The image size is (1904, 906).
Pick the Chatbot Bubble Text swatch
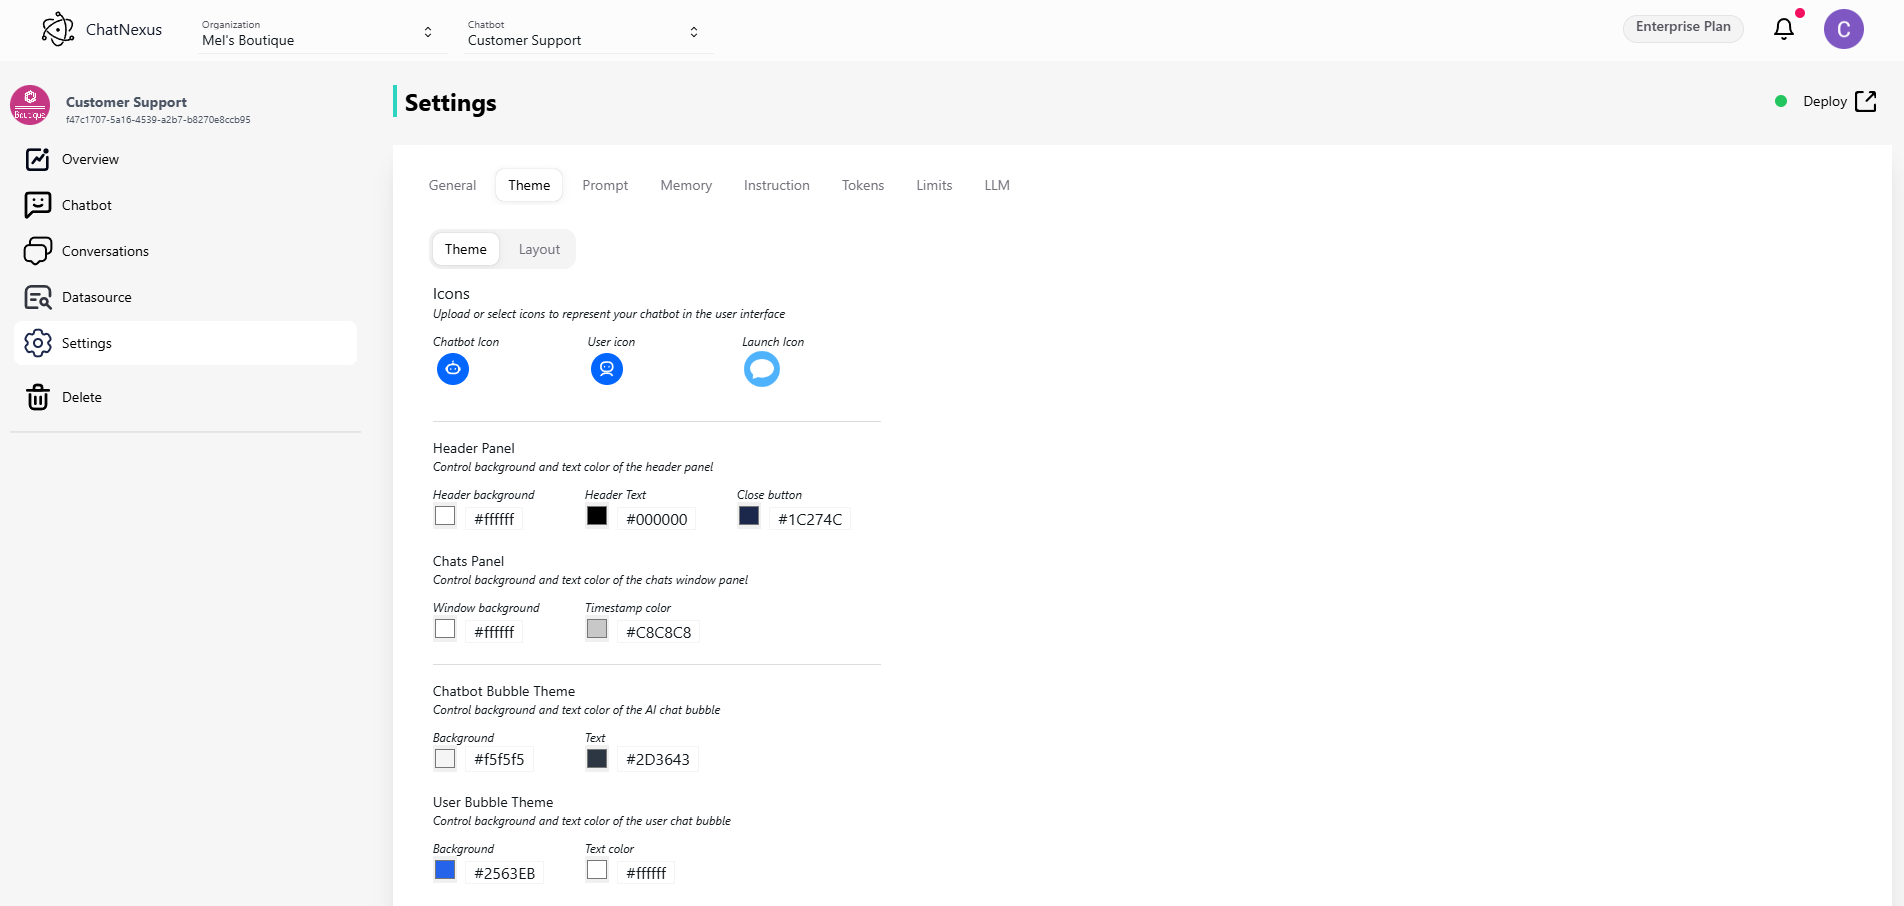597,759
